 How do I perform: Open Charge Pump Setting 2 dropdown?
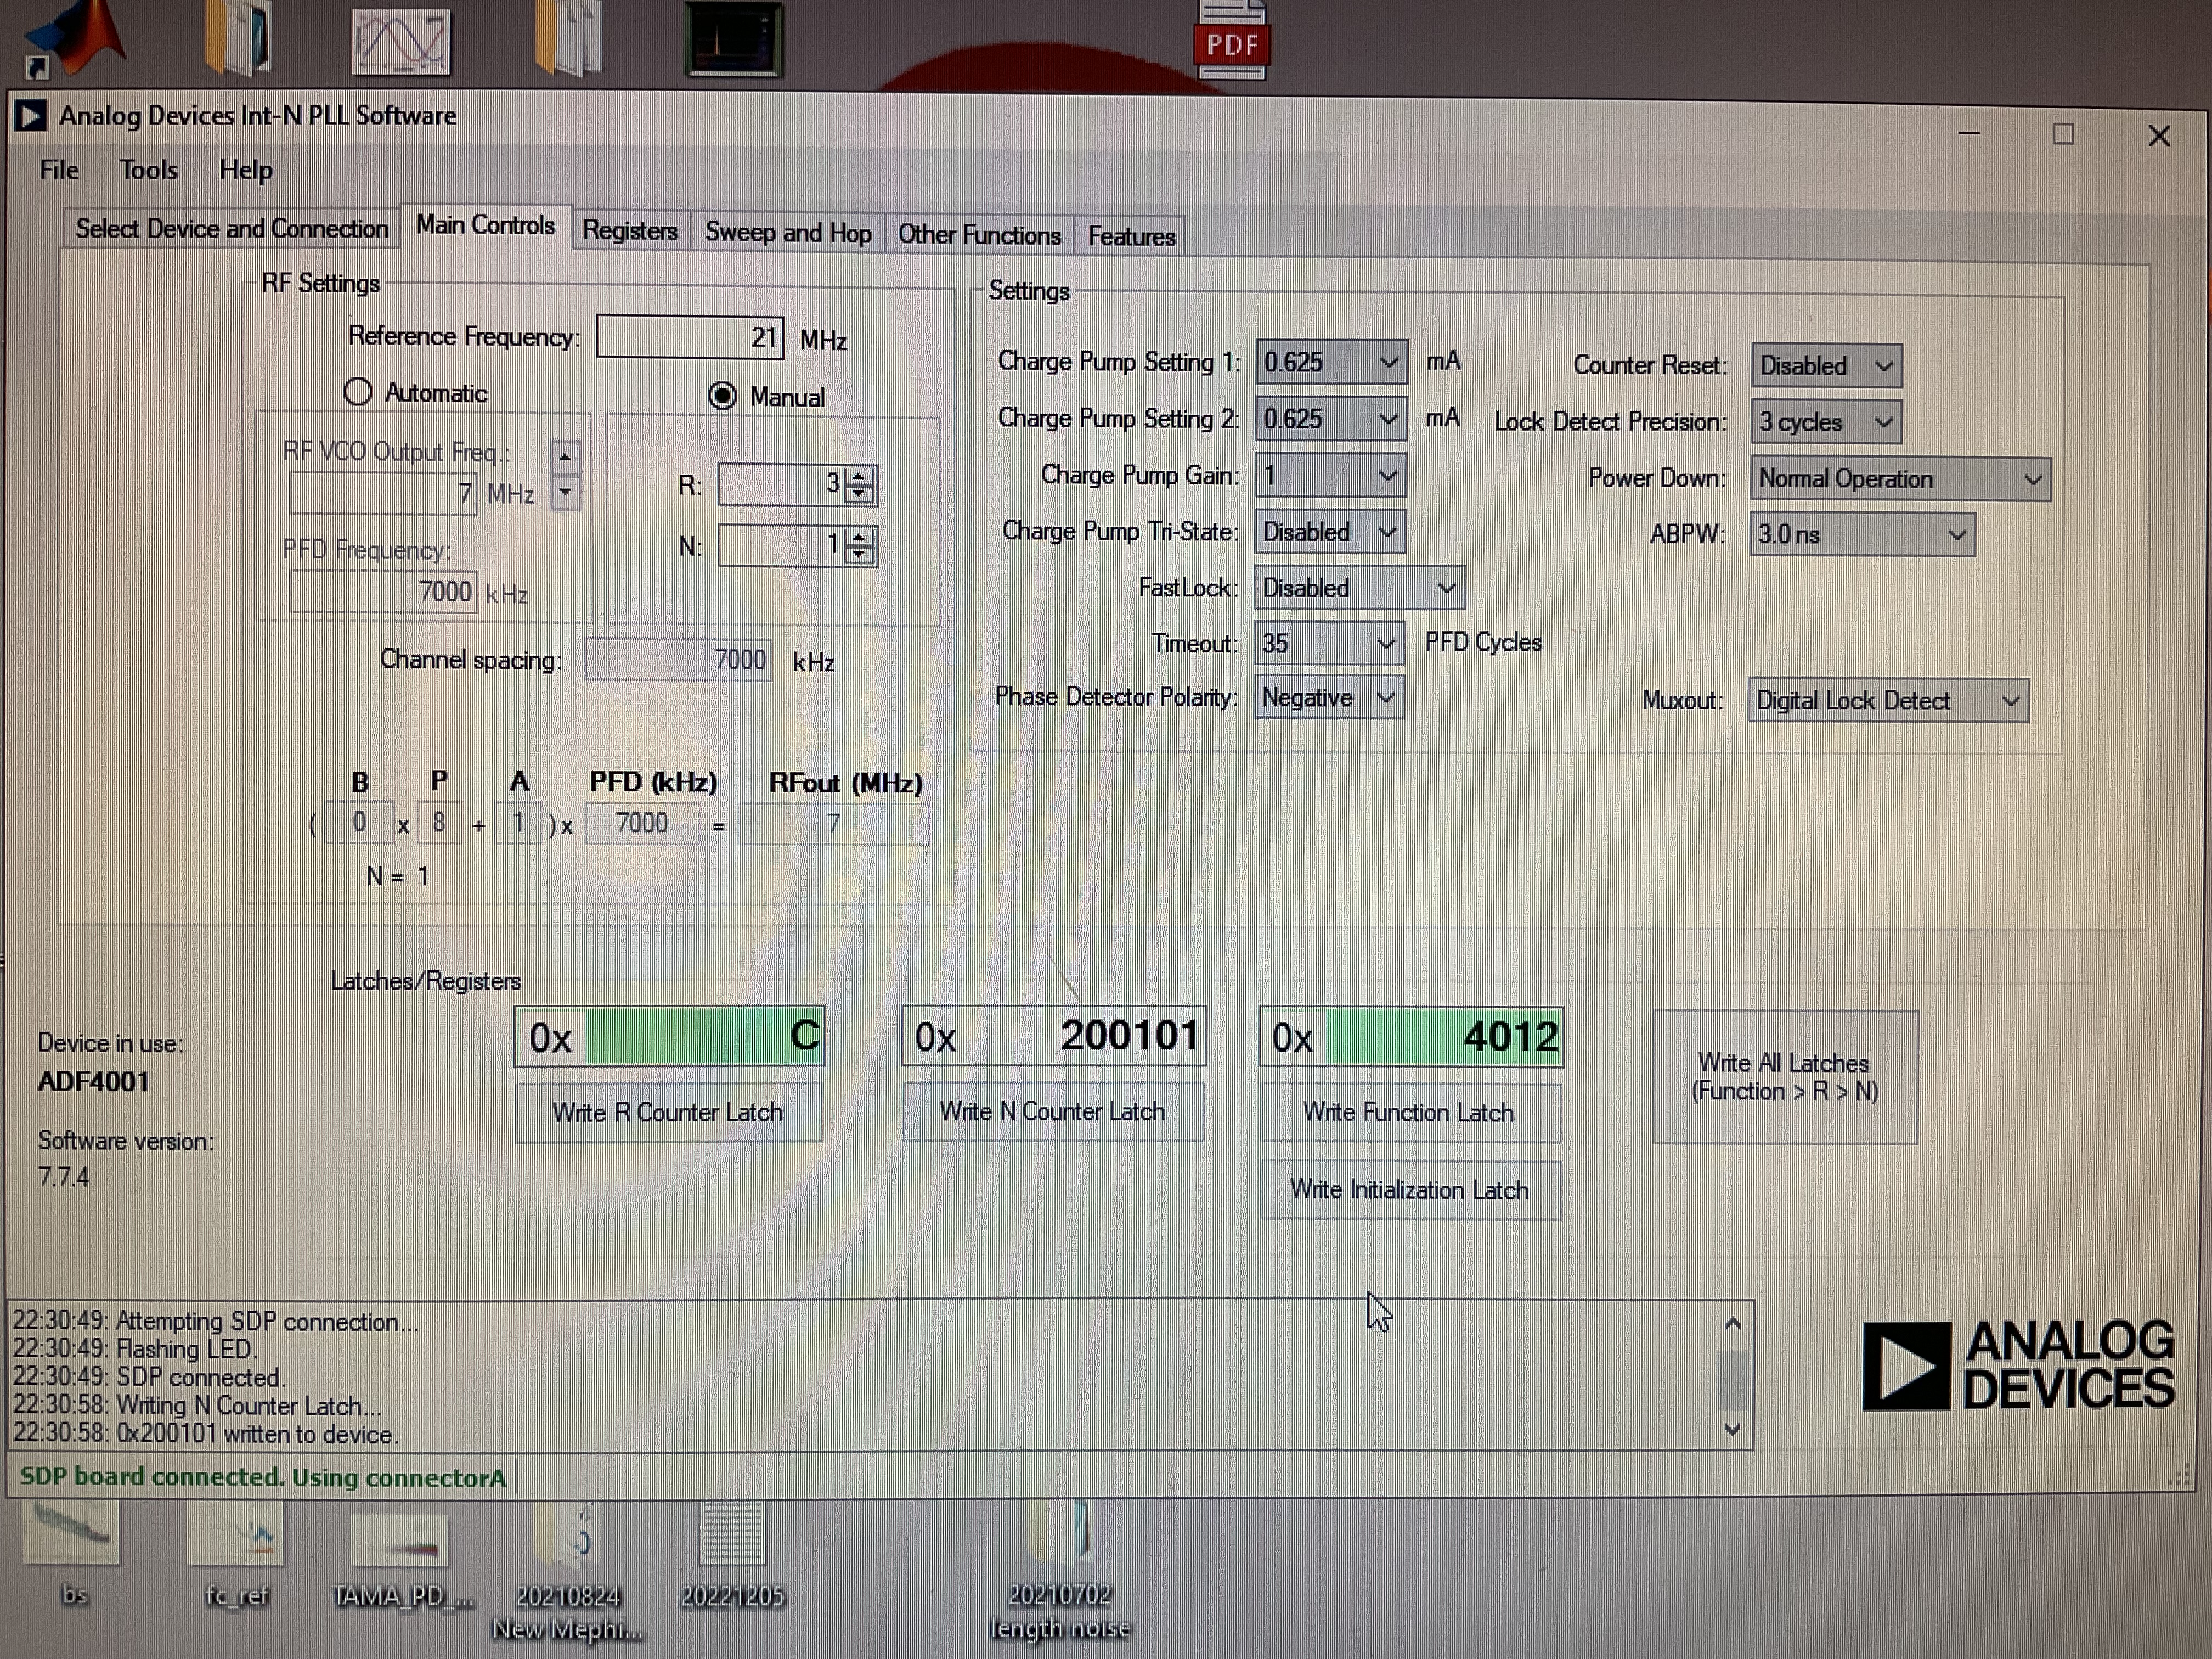pyautogui.click(x=1331, y=419)
